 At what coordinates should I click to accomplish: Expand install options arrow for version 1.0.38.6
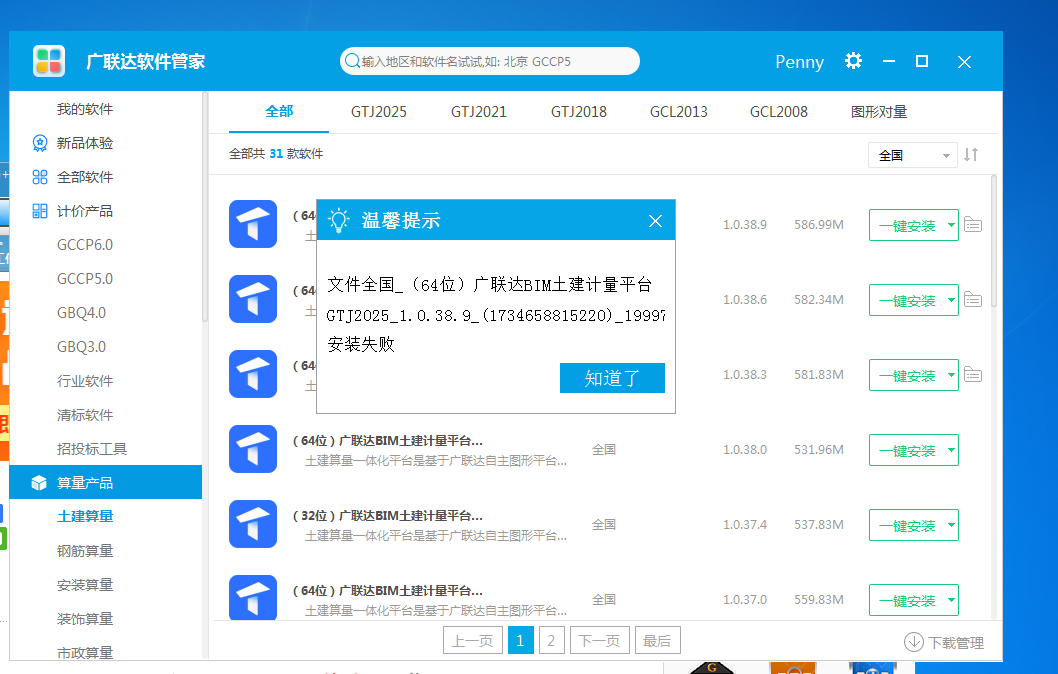(951, 300)
